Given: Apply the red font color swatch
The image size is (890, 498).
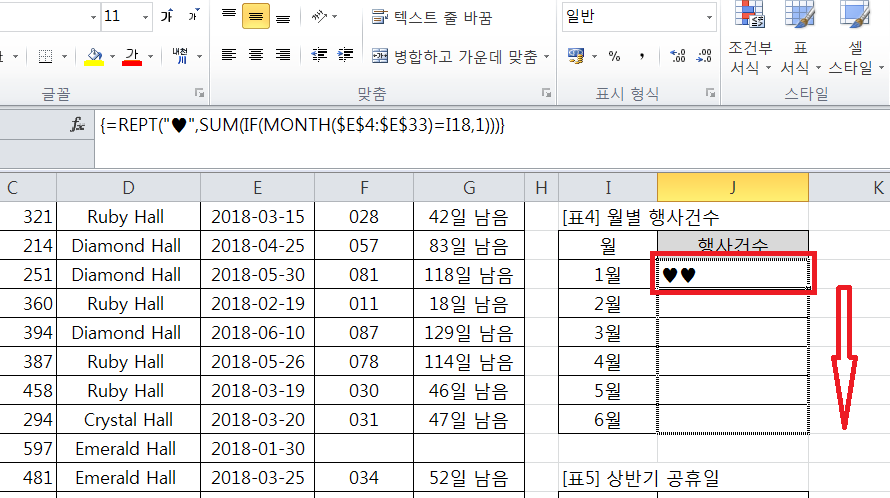Looking at the screenshot, I should coord(131,56).
